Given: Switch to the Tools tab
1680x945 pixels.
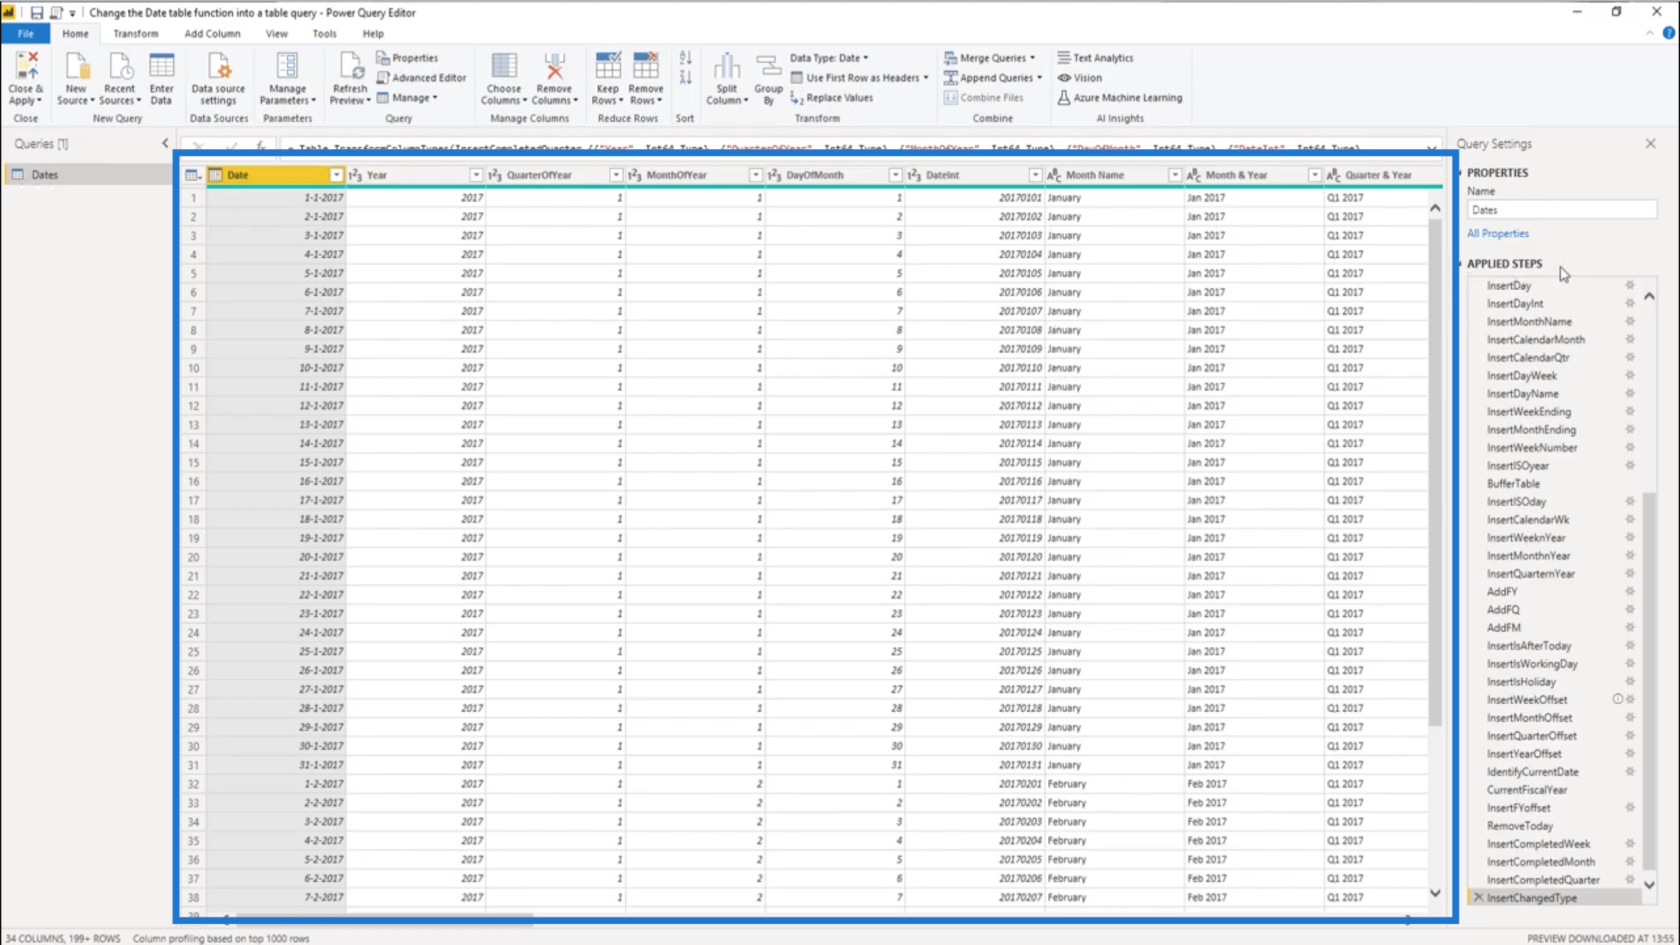Looking at the screenshot, I should (324, 33).
